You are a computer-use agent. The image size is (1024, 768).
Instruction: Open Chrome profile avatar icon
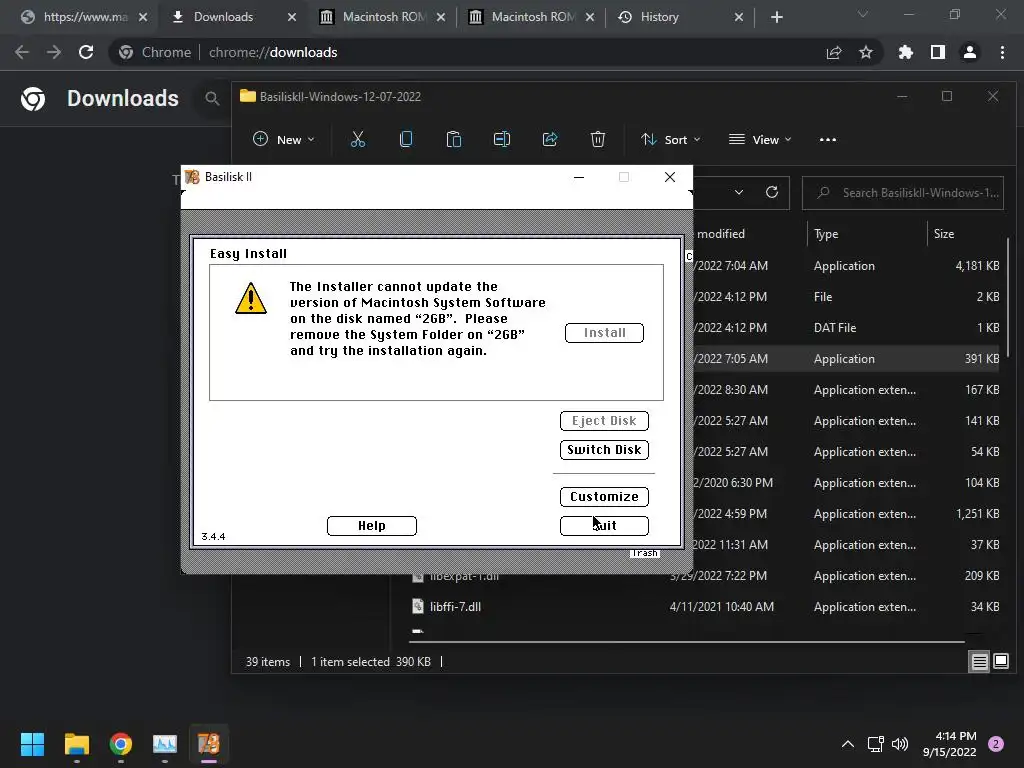click(x=970, y=52)
